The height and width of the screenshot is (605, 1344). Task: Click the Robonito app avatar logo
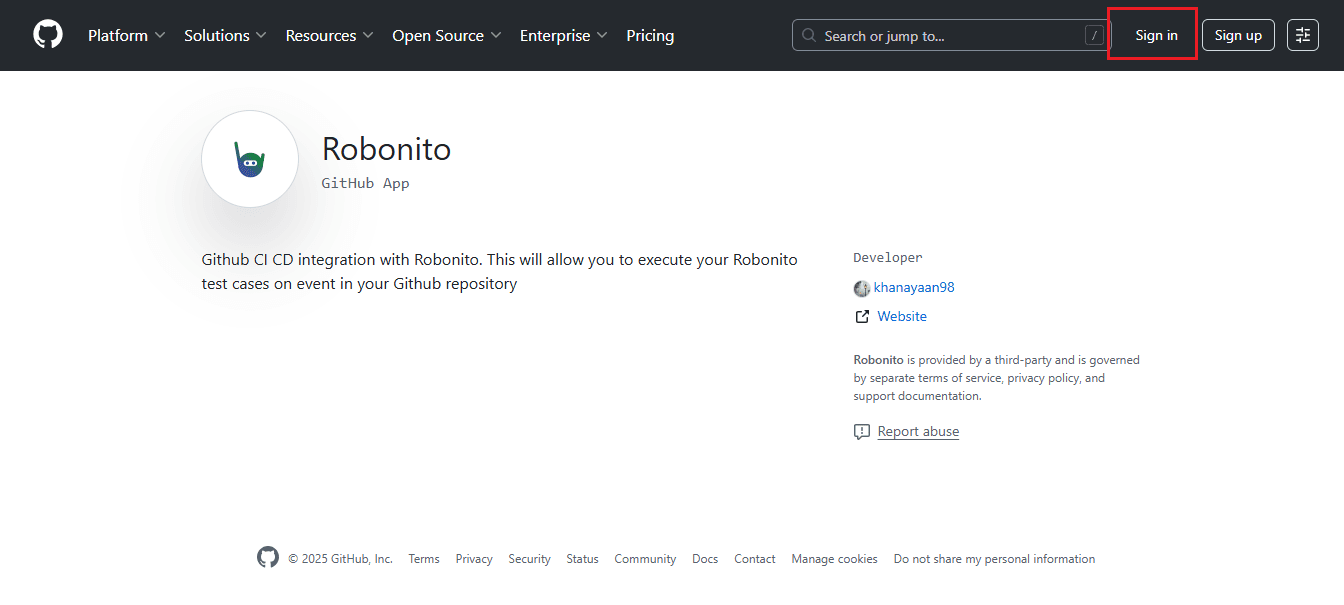250,159
